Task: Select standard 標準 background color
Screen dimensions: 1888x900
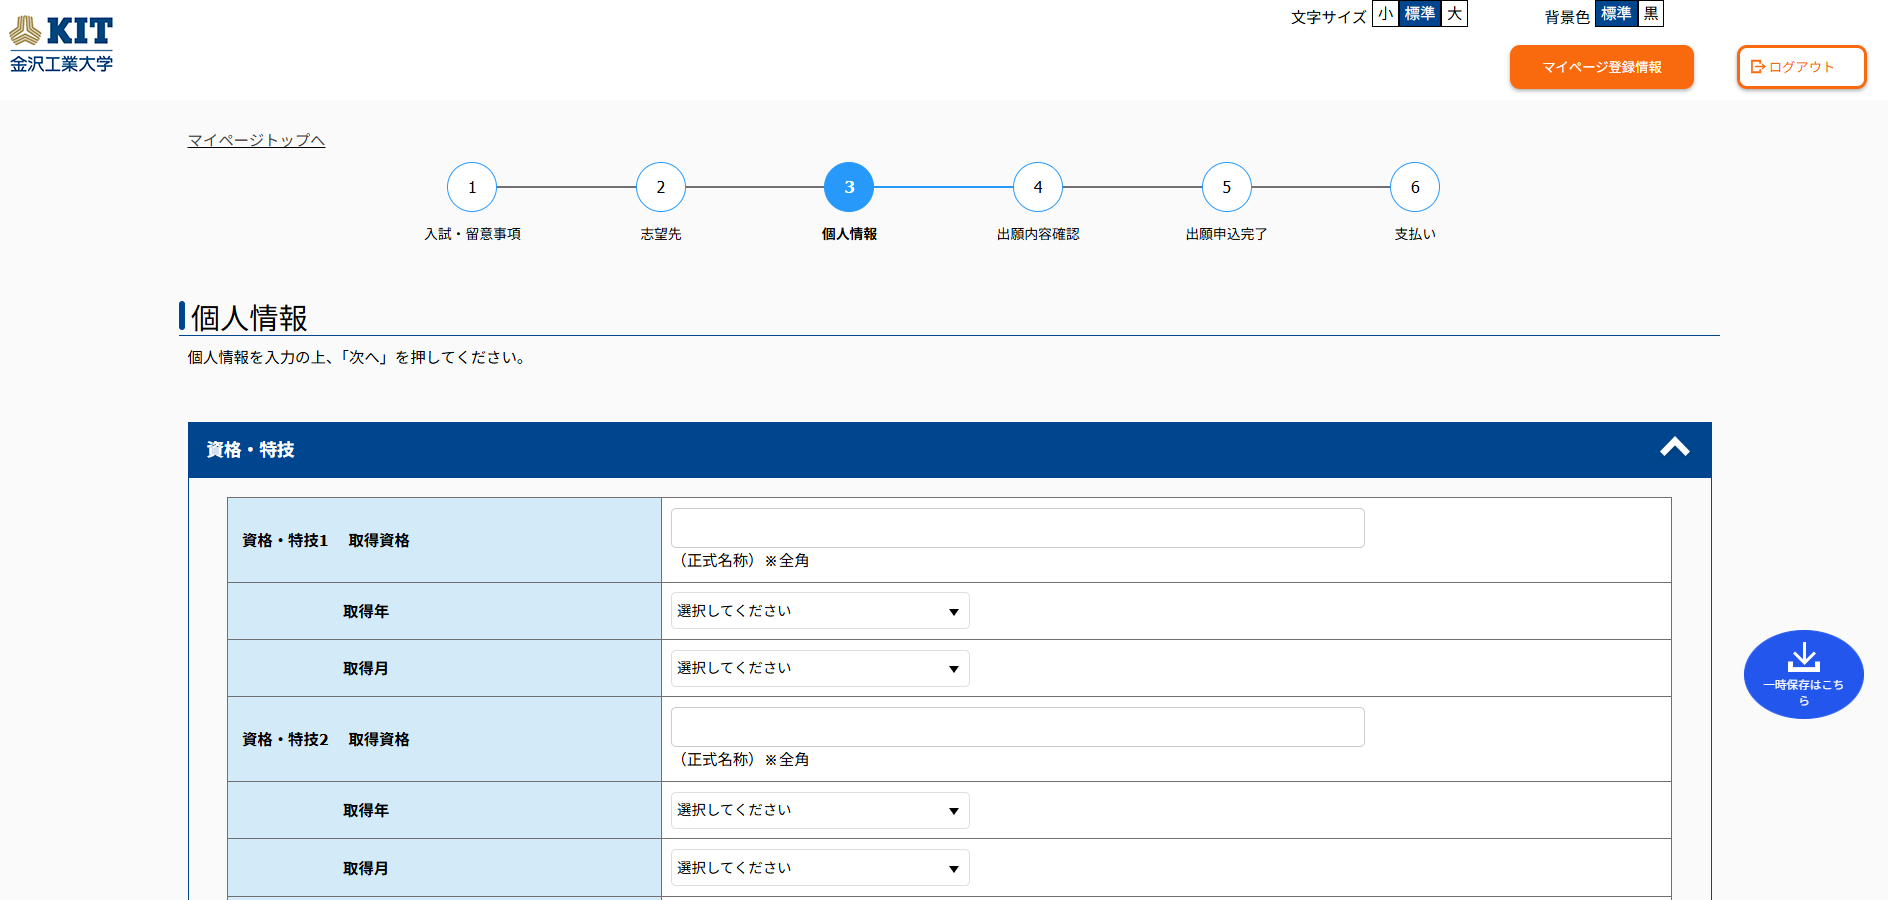Action: [x=1616, y=14]
